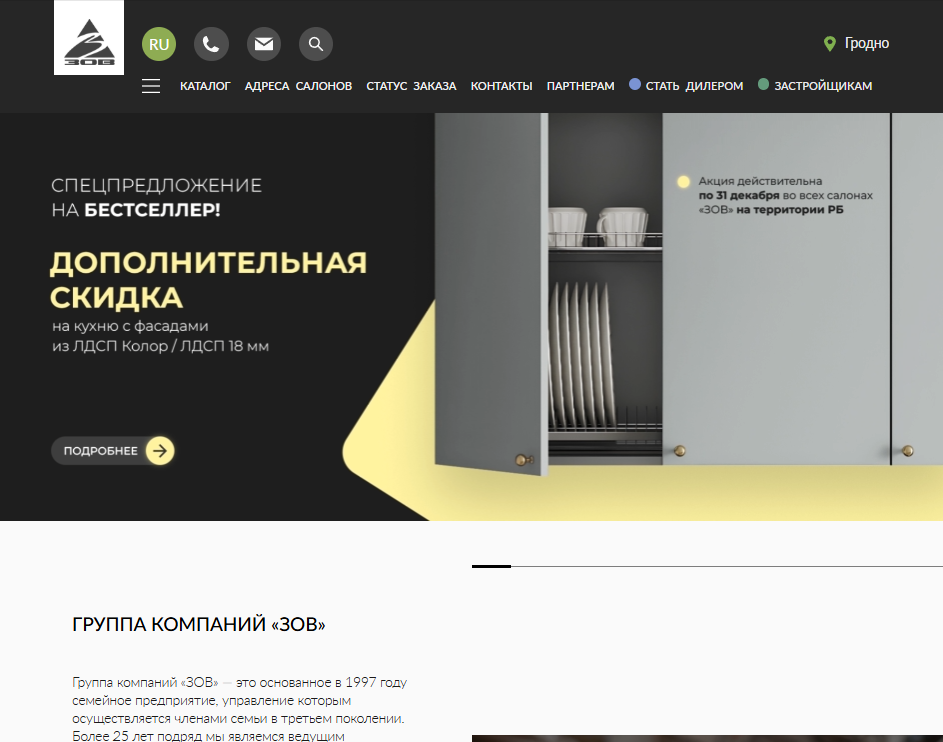The image size is (943, 742).
Task: Click ПАРТНЕРАМ in the top navigation
Action: pyautogui.click(x=581, y=87)
